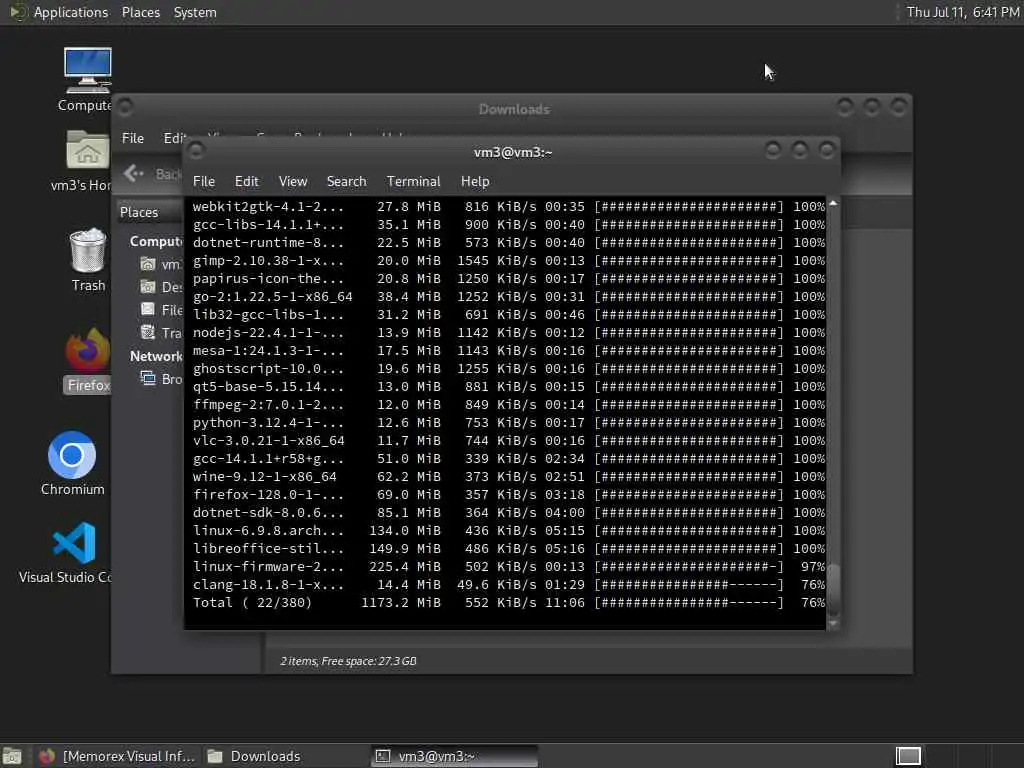Click the linux-firmware-2... progress line
Viewport: 1024px width, 768px height.
pyautogui.click(x=509, y=566)
